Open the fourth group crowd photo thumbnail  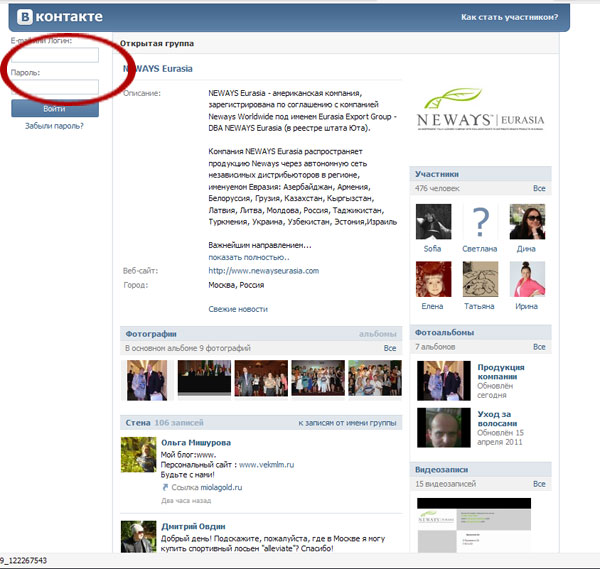318,378
